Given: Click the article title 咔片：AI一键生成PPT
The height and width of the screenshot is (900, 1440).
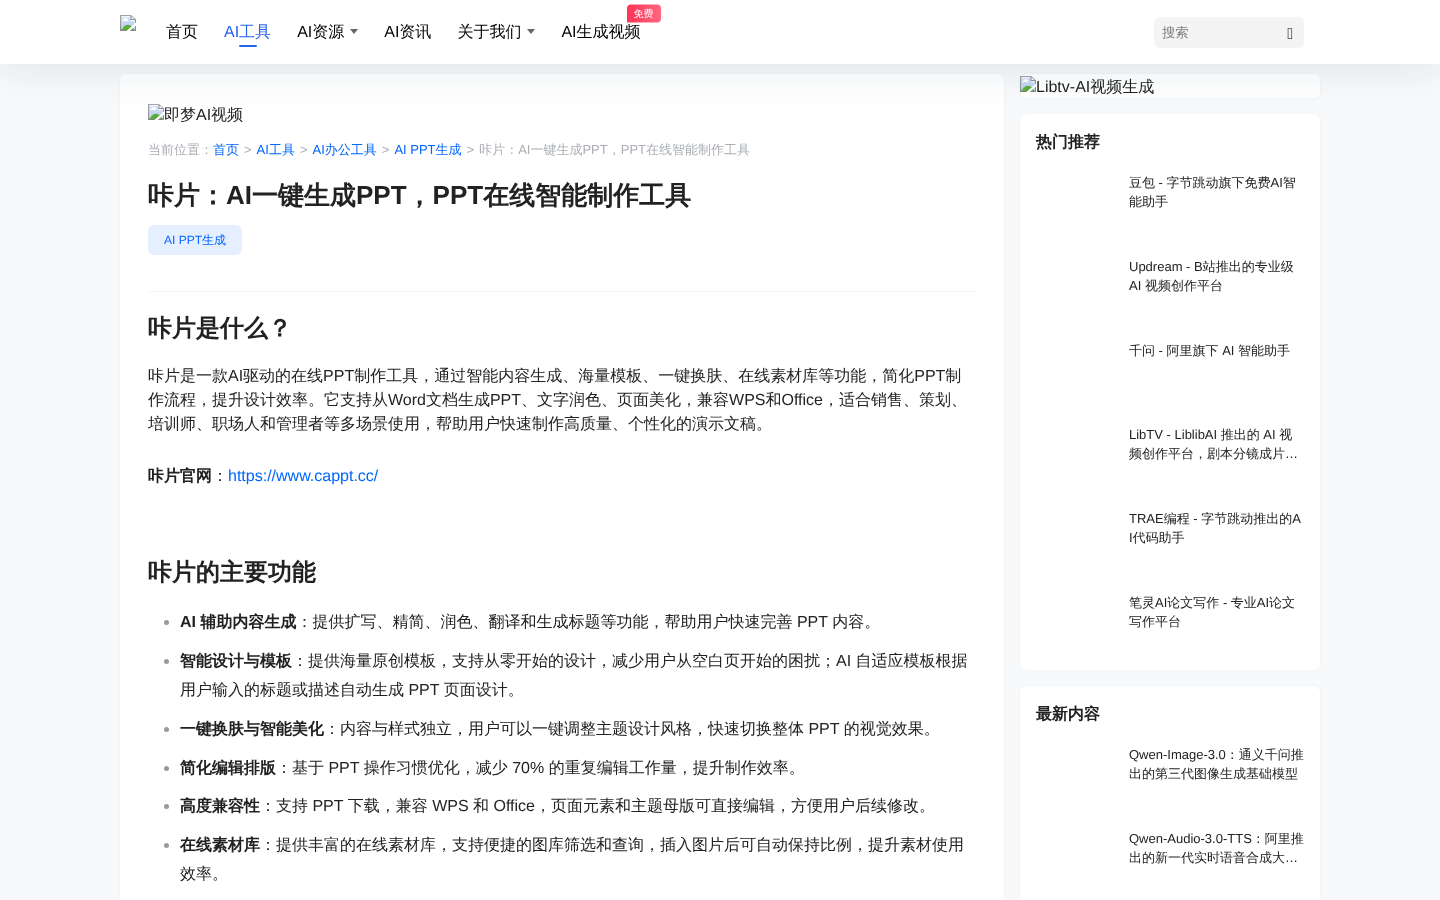Looking at the screenshot, I should [419, 195].
